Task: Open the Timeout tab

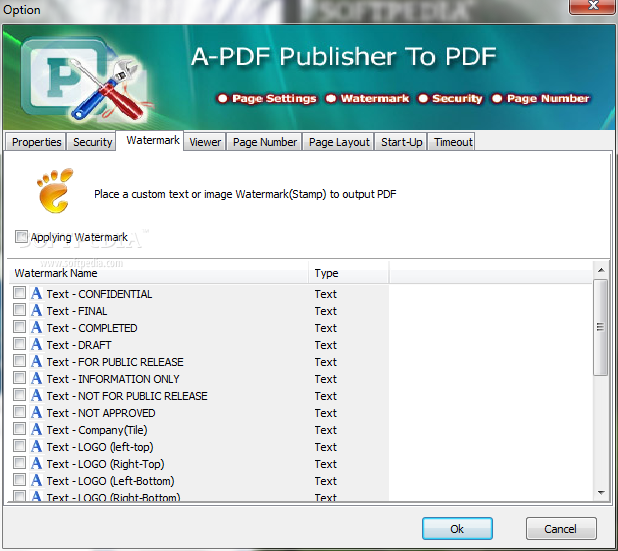Action: [x=453, y=142]
